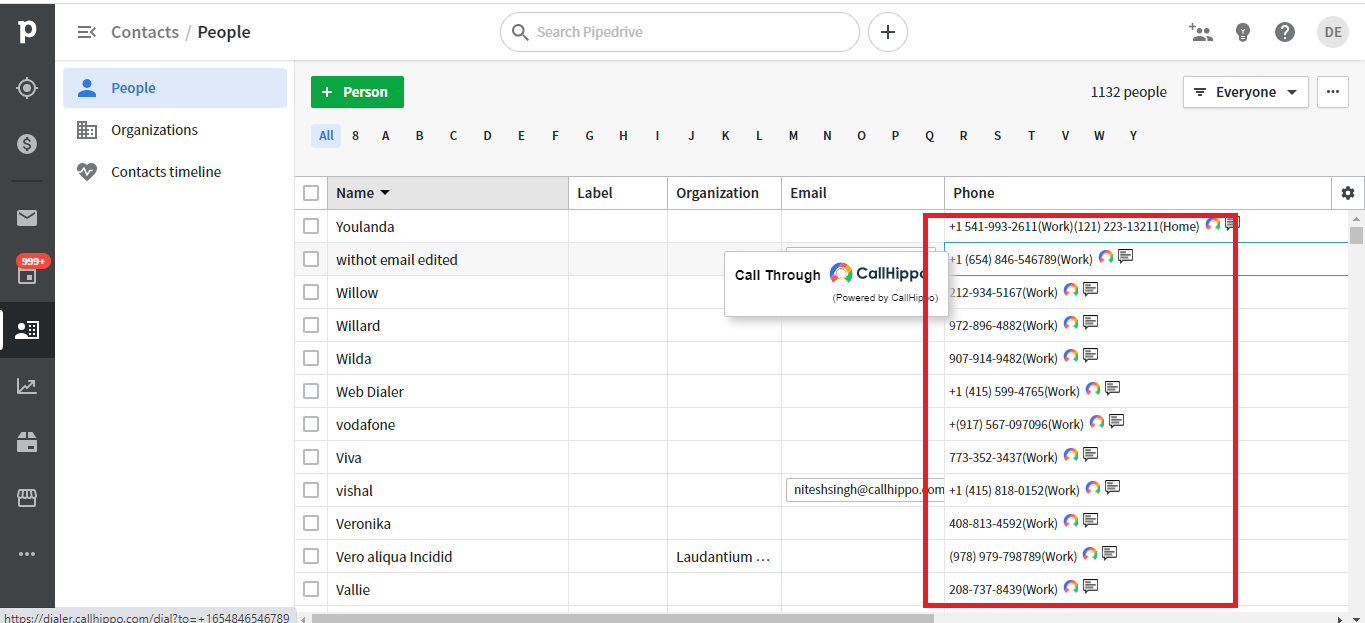The image size is (1365, 623).
Task: Open Products box icon in sidebar
Action: (27, 442)
